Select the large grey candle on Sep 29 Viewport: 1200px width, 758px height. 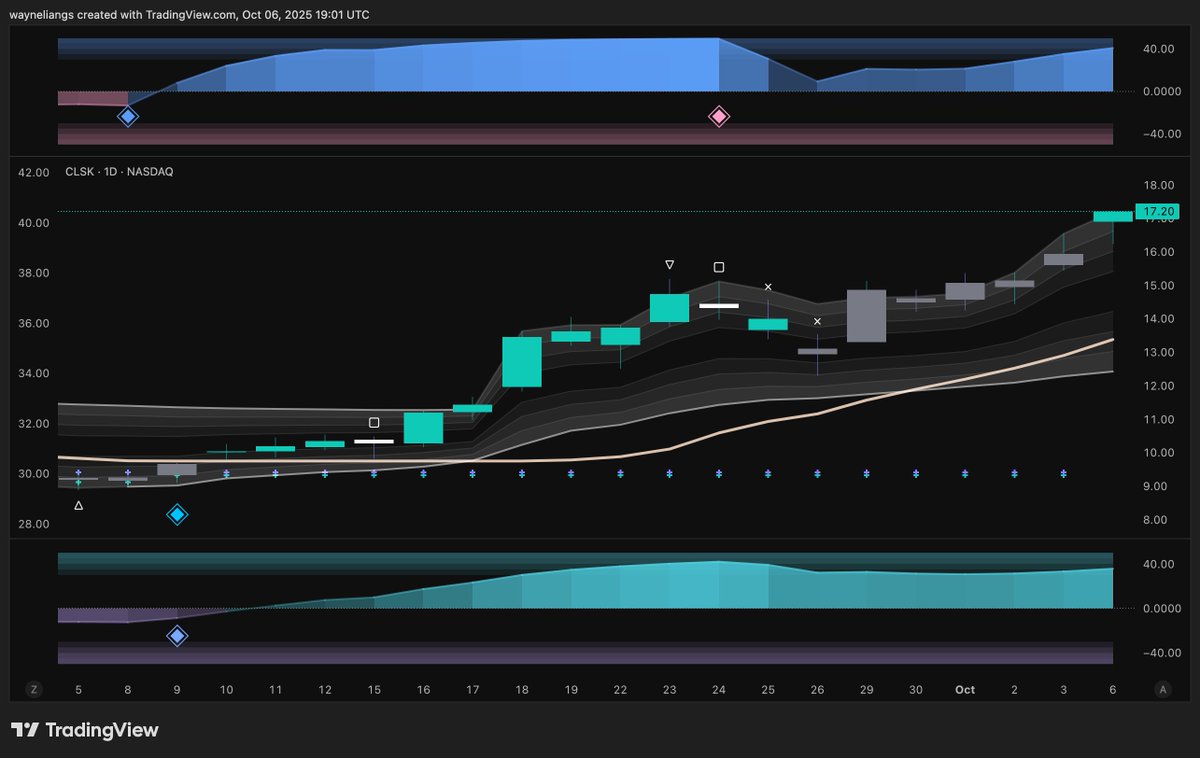pyautogui.click(x=866, y=316)
